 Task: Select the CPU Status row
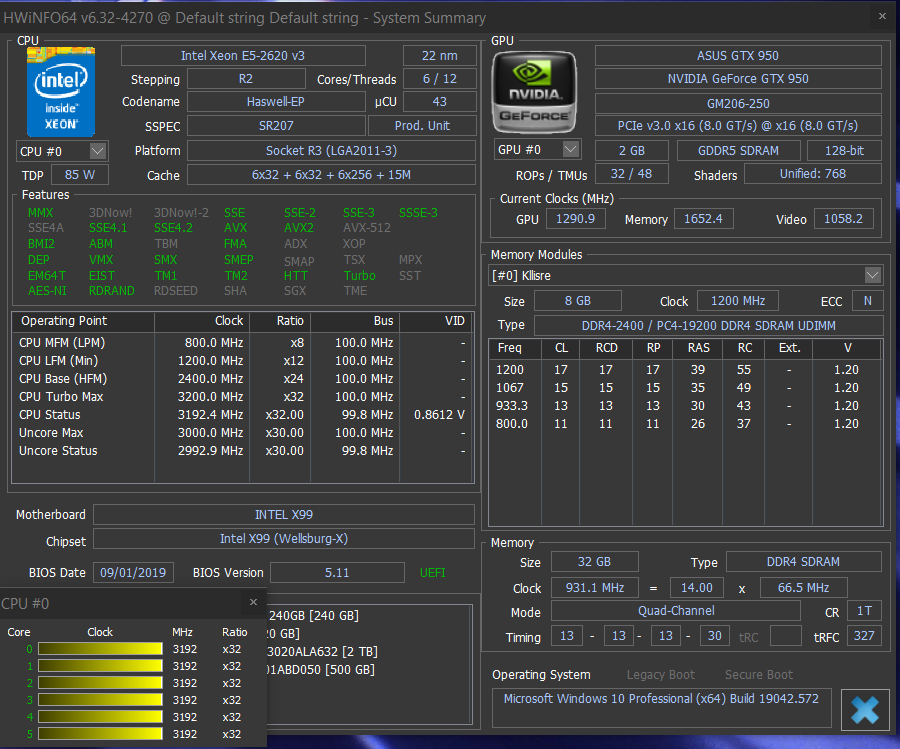(x=242, y=414)
